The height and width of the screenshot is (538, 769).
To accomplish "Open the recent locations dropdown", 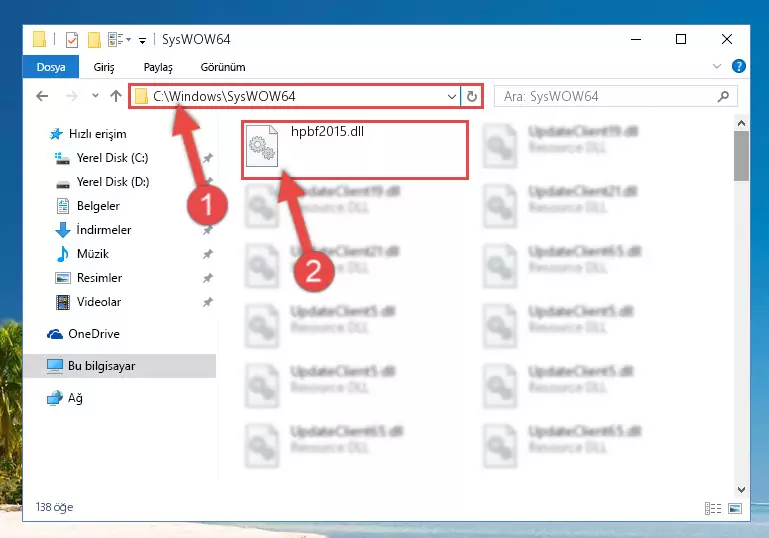I will 95,96.
